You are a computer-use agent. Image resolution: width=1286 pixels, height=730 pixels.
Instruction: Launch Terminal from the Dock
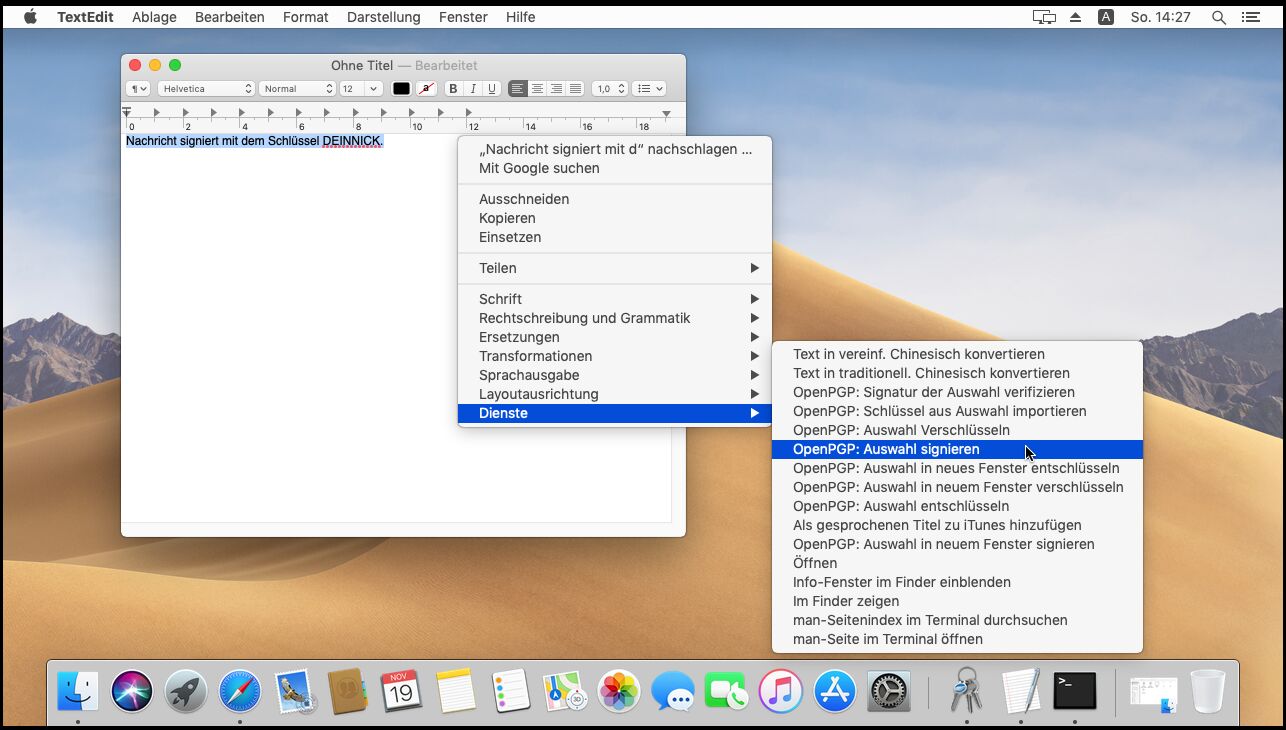(1075, 691)
